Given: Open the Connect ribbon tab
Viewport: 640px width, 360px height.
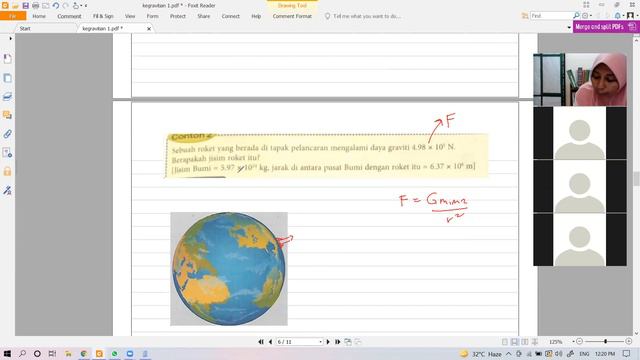Looking at the screenshot, I should tap(231, 16).
